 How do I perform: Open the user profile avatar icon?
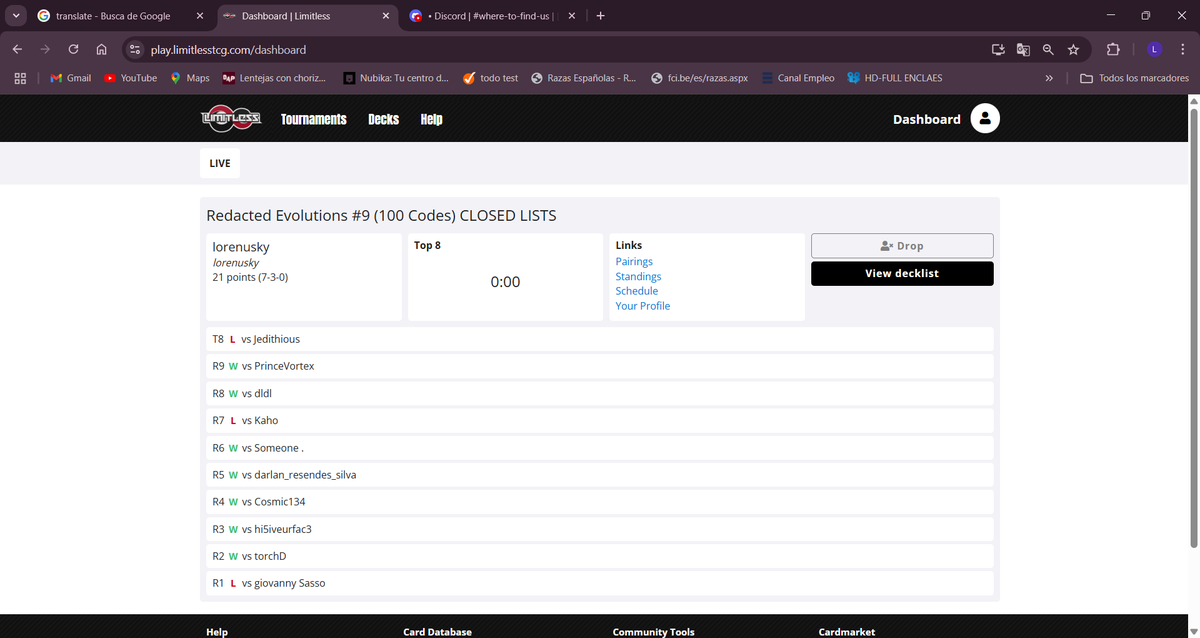[985, 118]
